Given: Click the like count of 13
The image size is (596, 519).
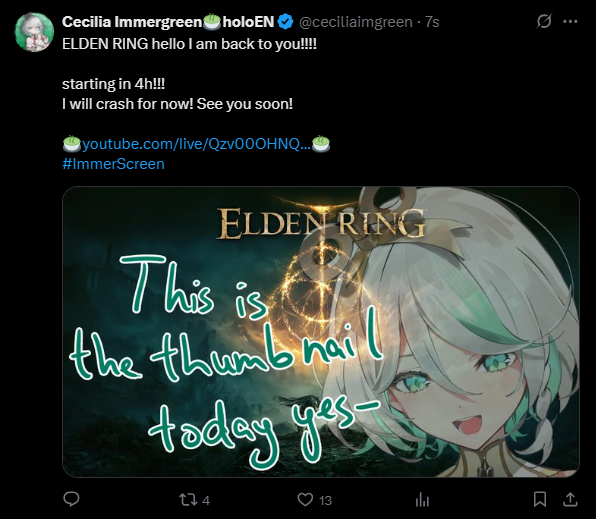Looking at the screenshot, I should click(325, 500).
